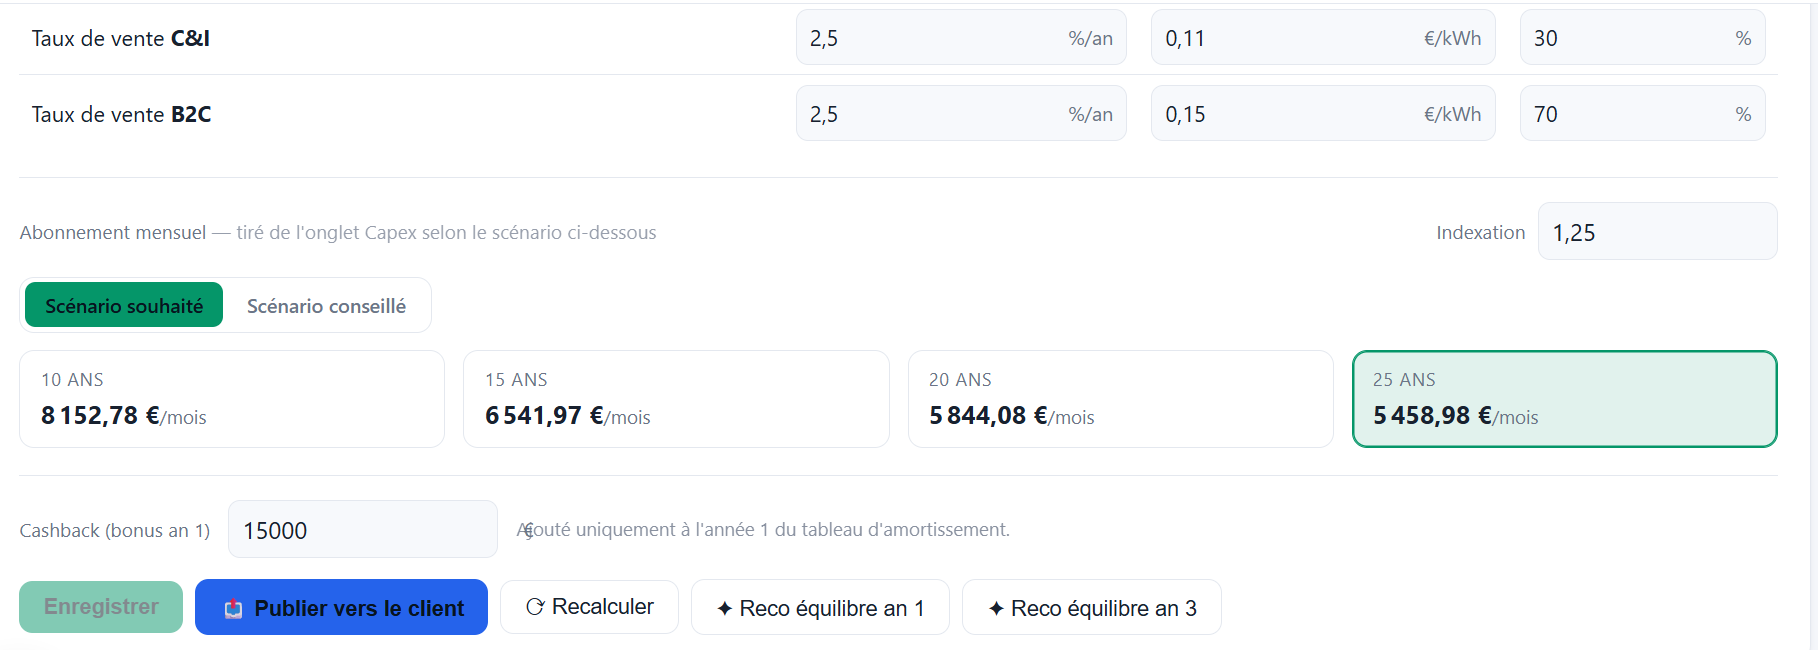The image size is (1818, 650).
Task: Focus the Indexation input field
Action: point(1656,232)
